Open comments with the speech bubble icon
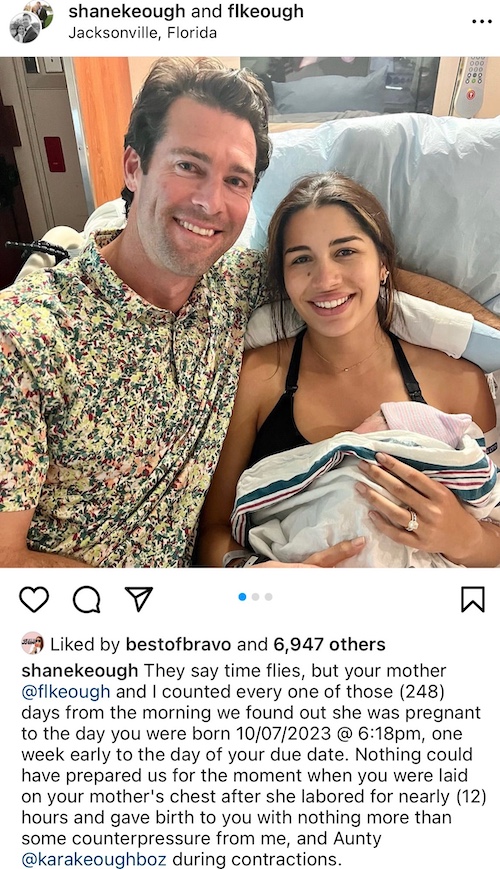Screen dimensions: 500x869 pos(86,599)
